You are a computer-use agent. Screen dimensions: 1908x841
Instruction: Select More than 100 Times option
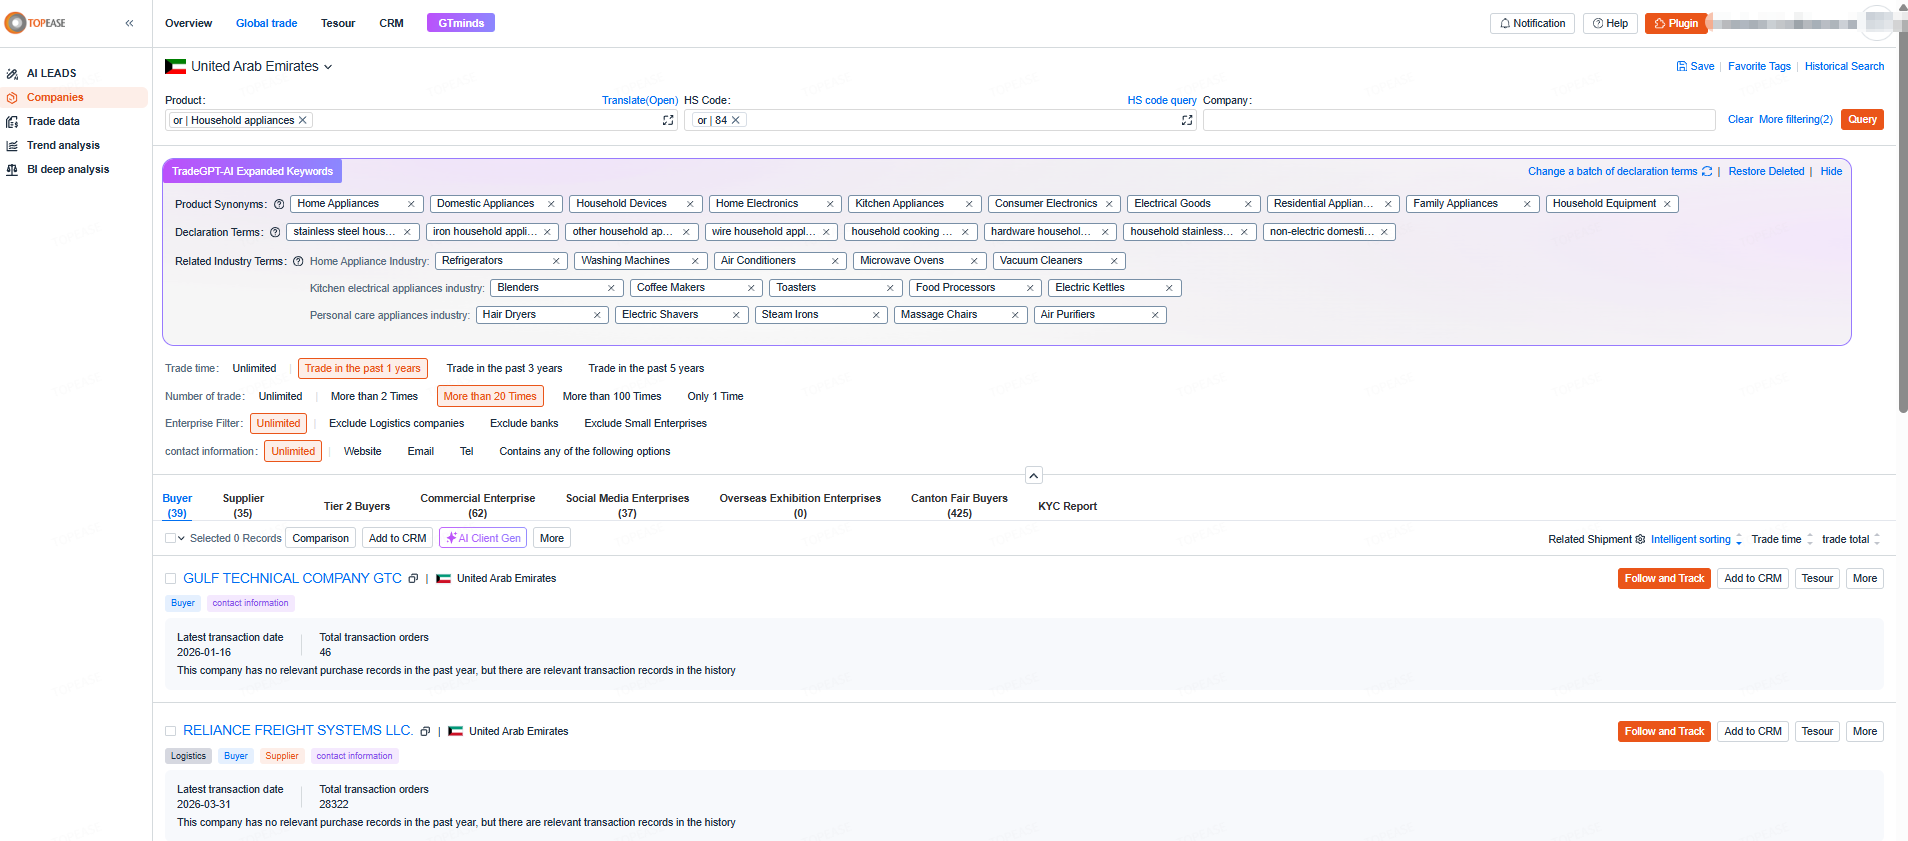click(612, 397)
